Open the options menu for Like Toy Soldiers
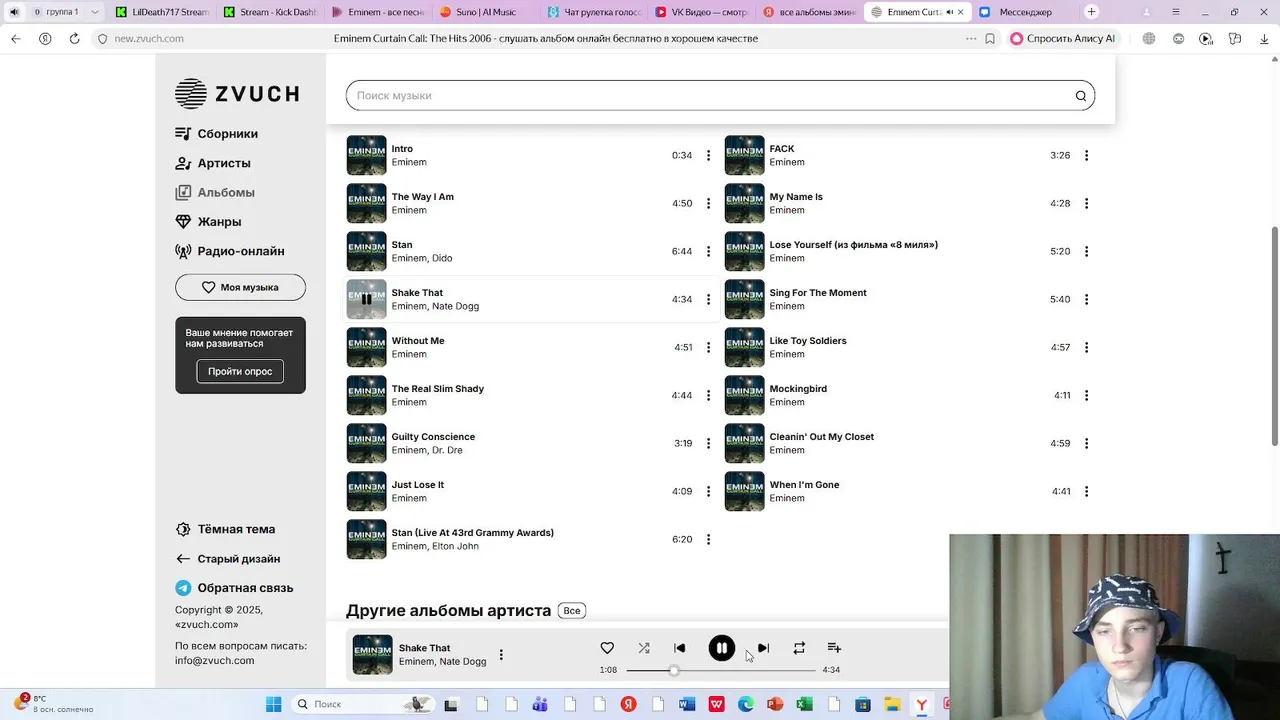The image size is (1280, 720). tap(1086, 347)
